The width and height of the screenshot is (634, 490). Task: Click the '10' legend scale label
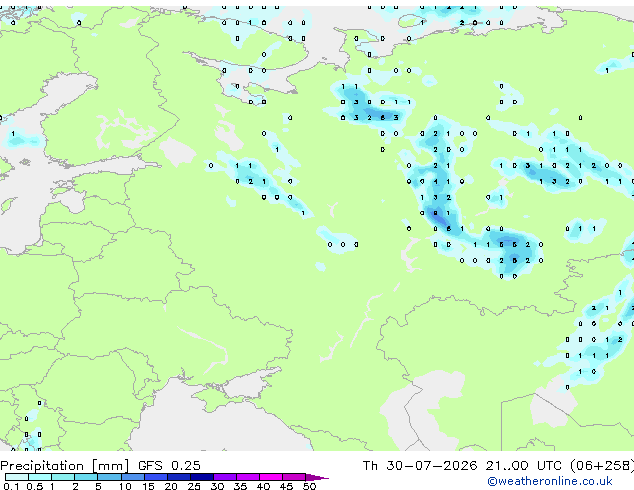125,486
